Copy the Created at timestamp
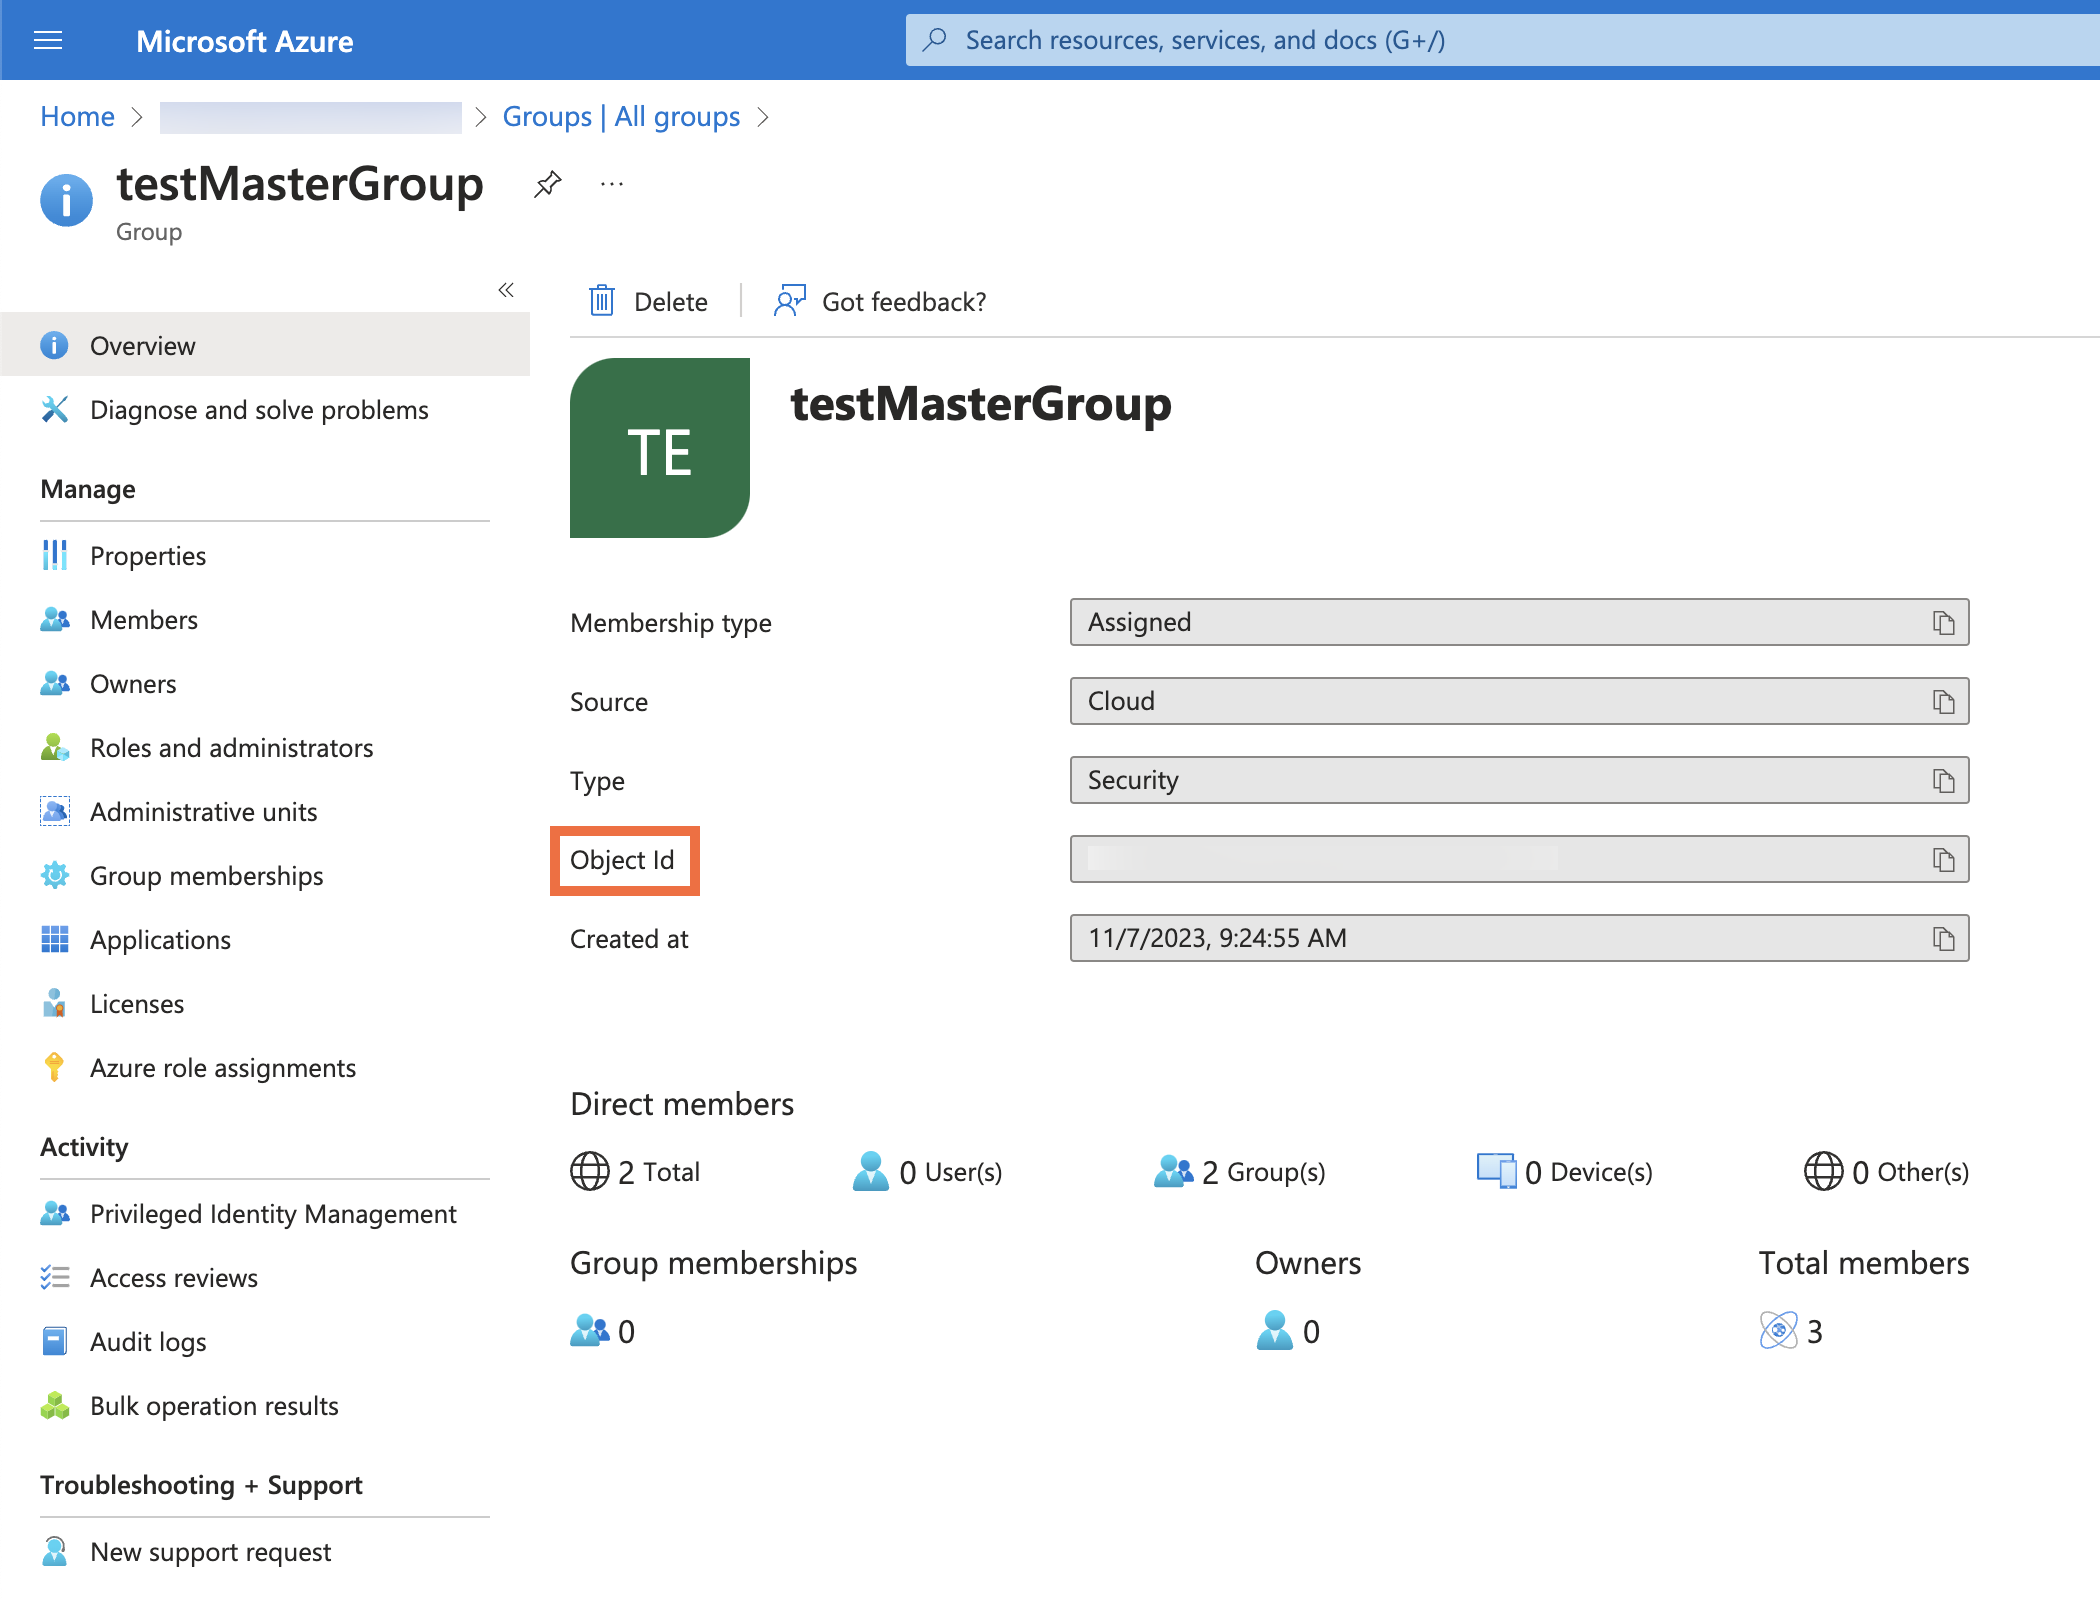The image size is (2100, 1600). pyautogui.click(x=1943, y=939)
